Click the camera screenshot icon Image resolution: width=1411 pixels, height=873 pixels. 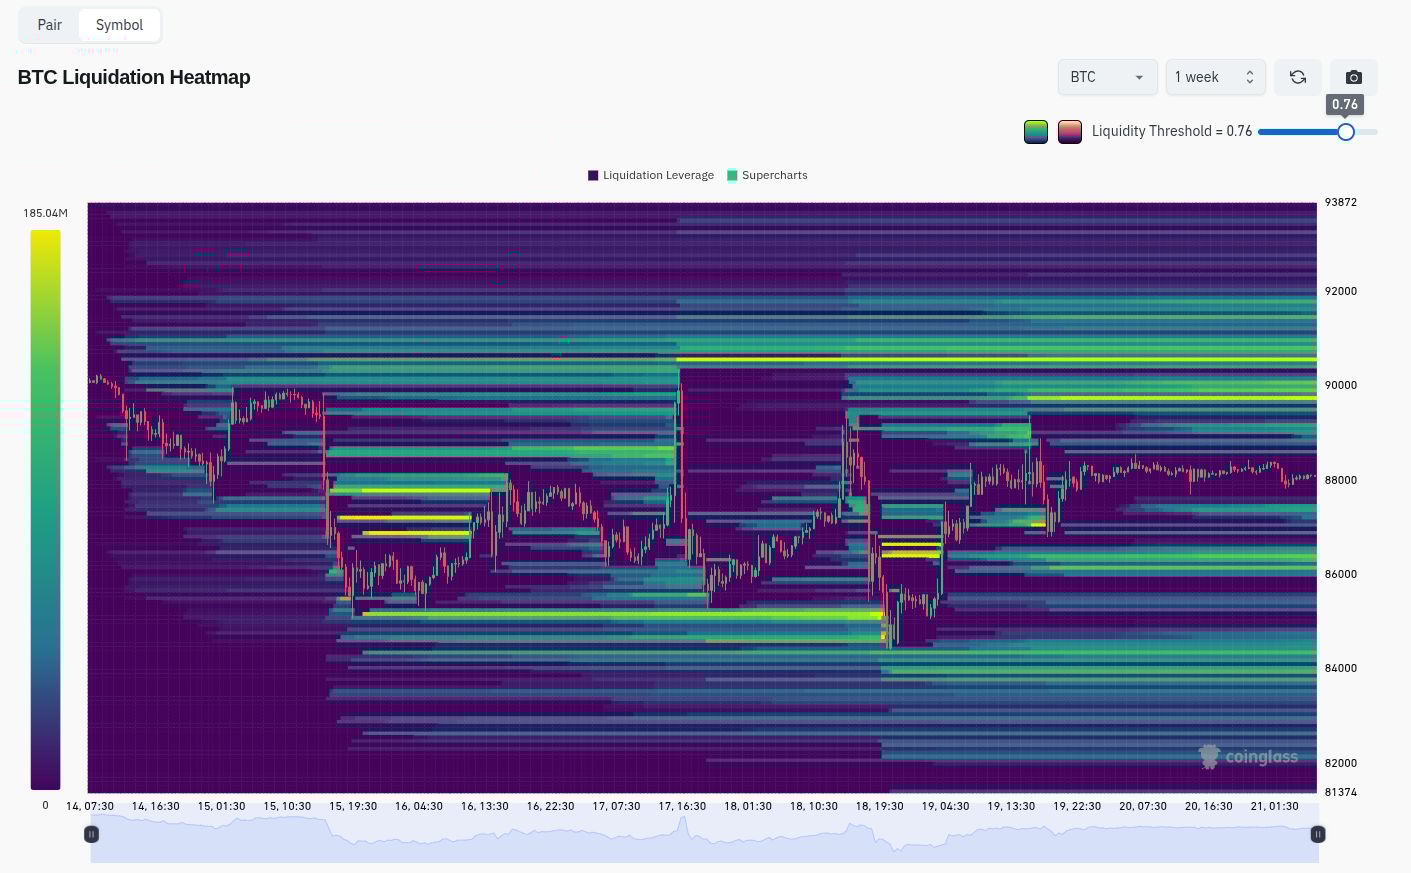point(1353,77)
